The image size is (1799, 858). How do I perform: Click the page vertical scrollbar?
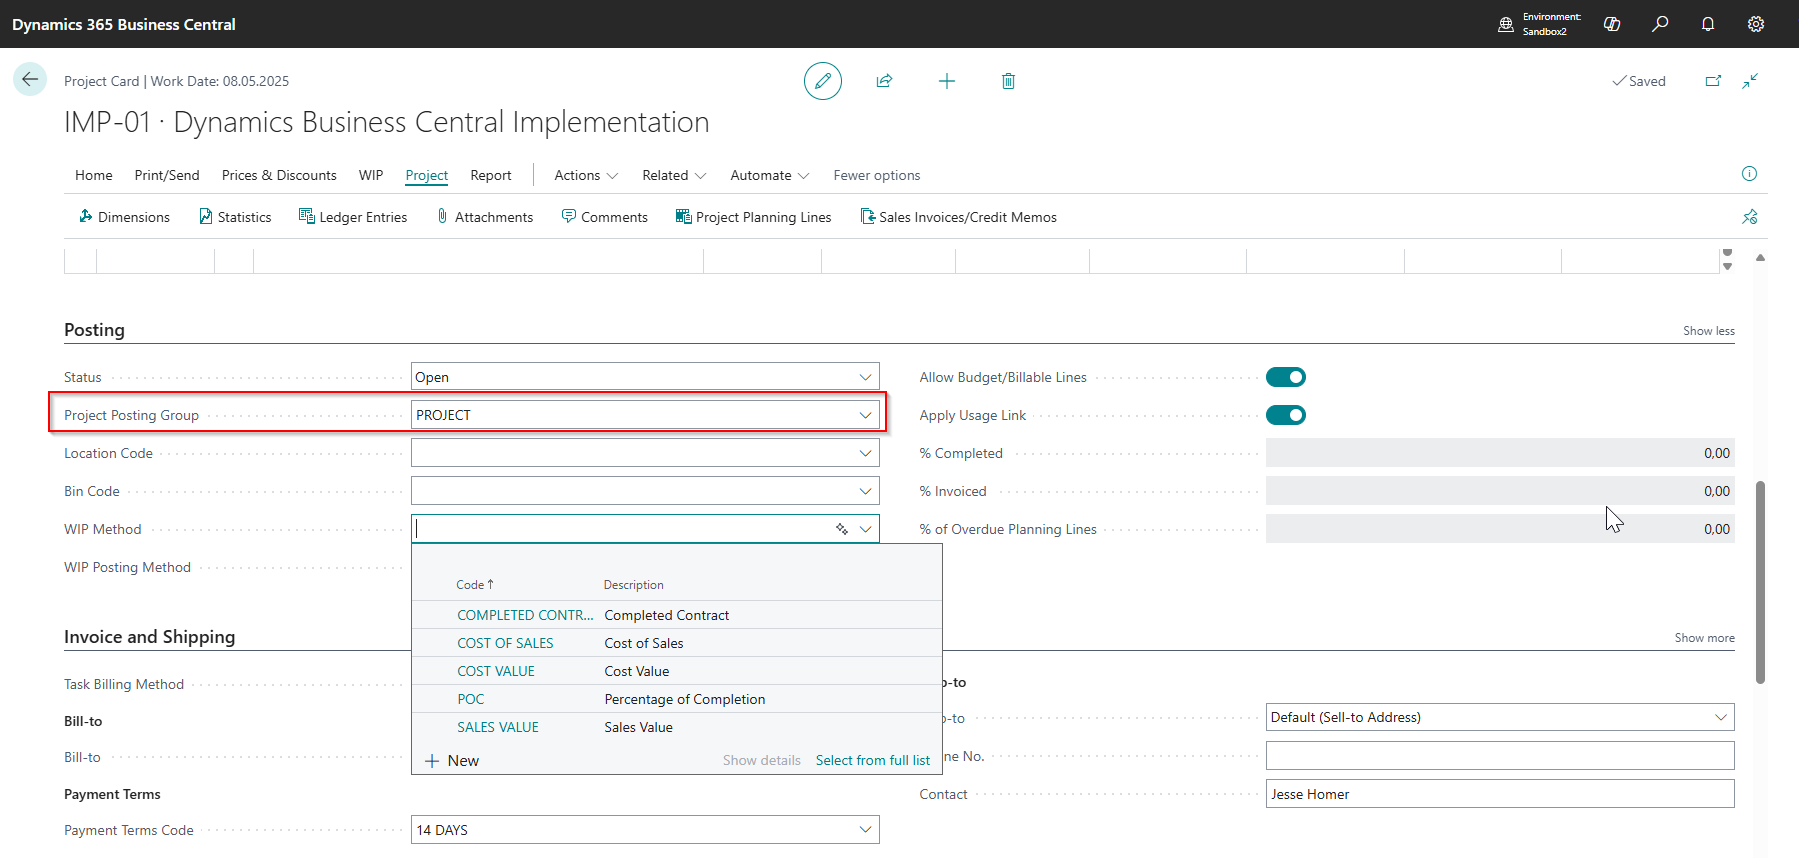coord(1760,582)
